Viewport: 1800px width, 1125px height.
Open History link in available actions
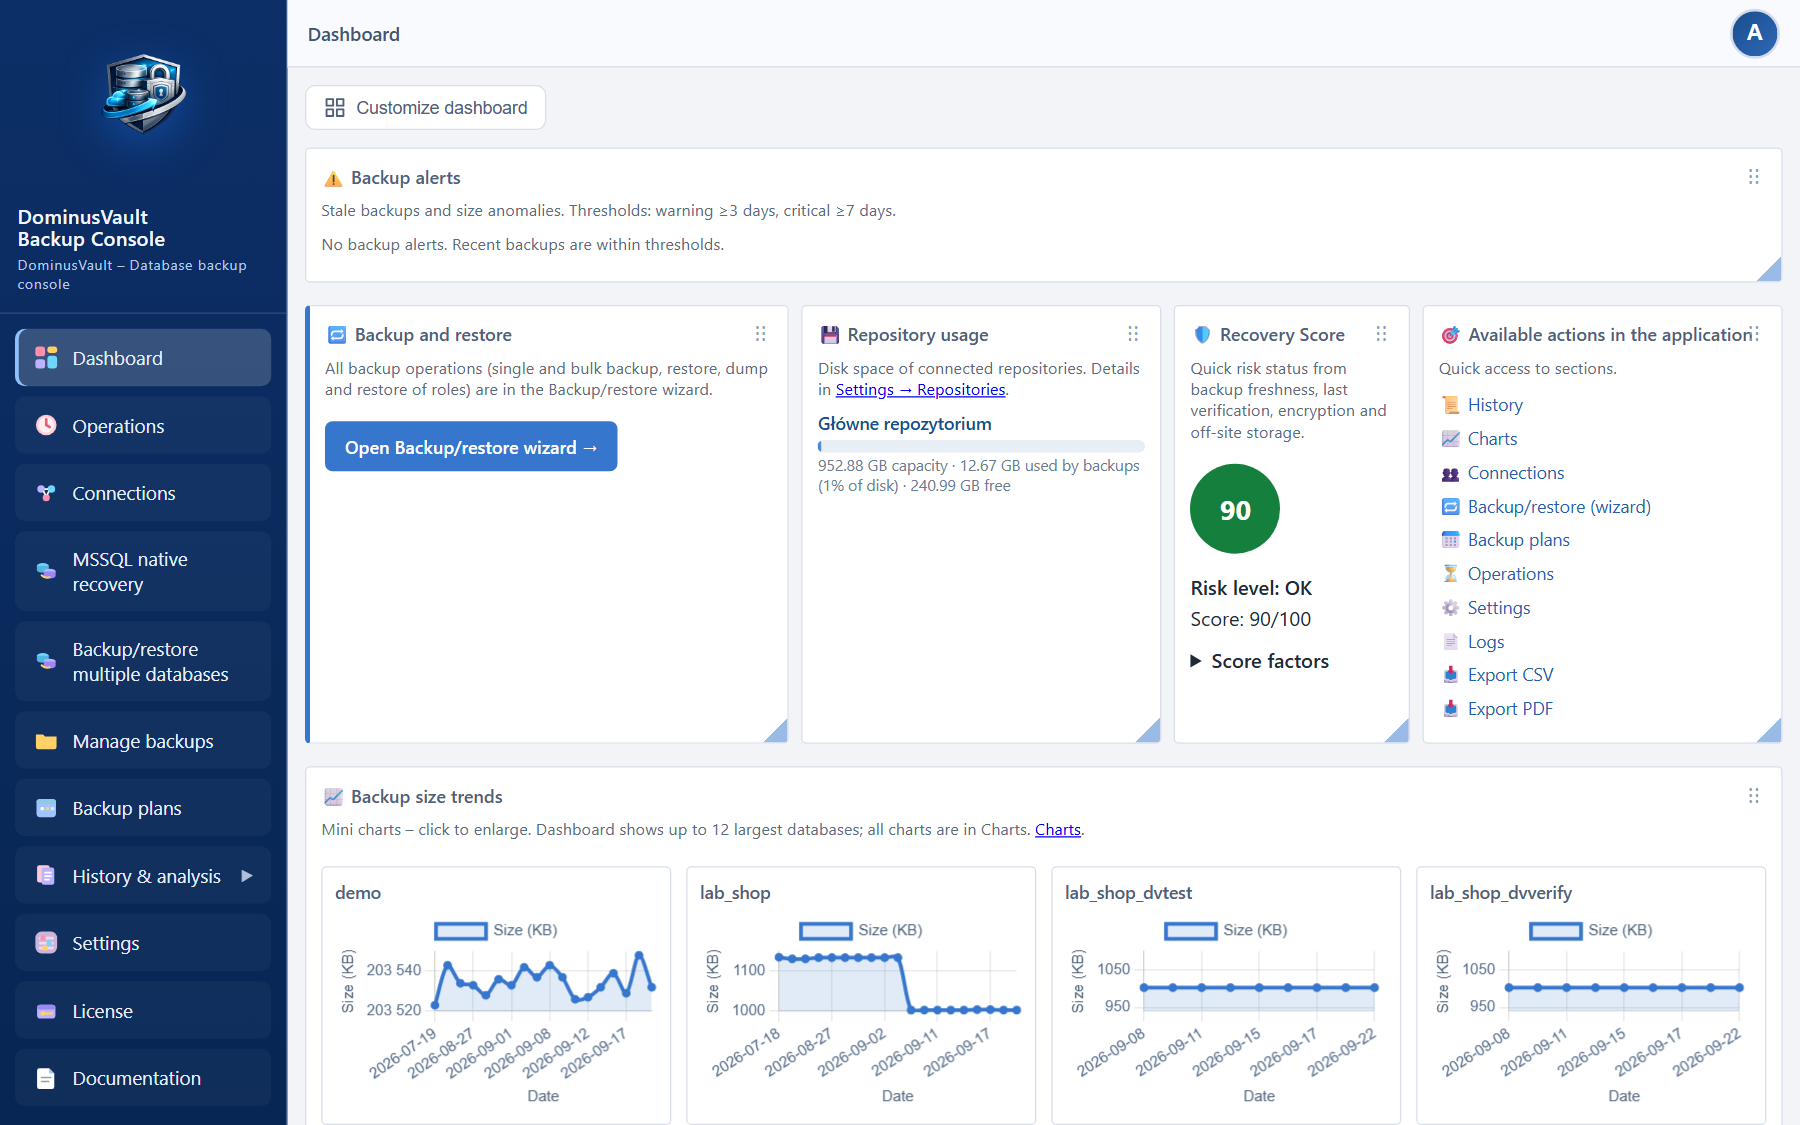(1495, 405)
